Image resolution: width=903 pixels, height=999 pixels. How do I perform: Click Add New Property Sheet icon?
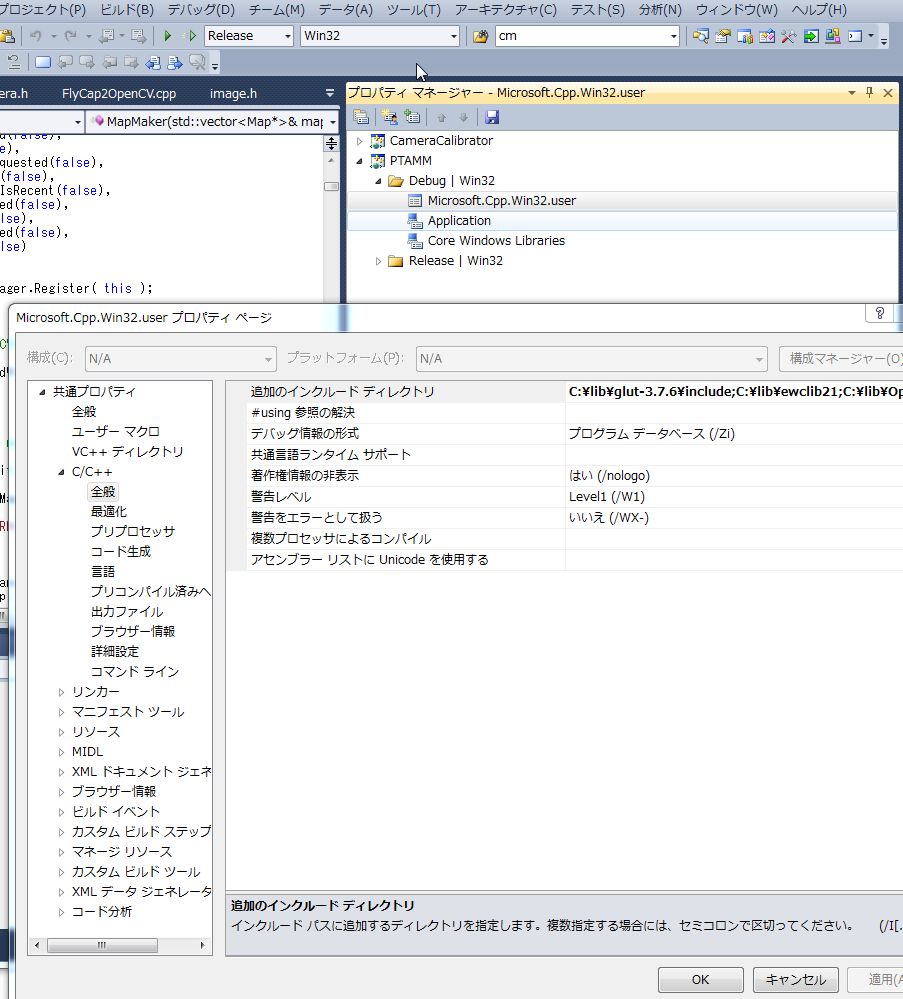[389, 117]
